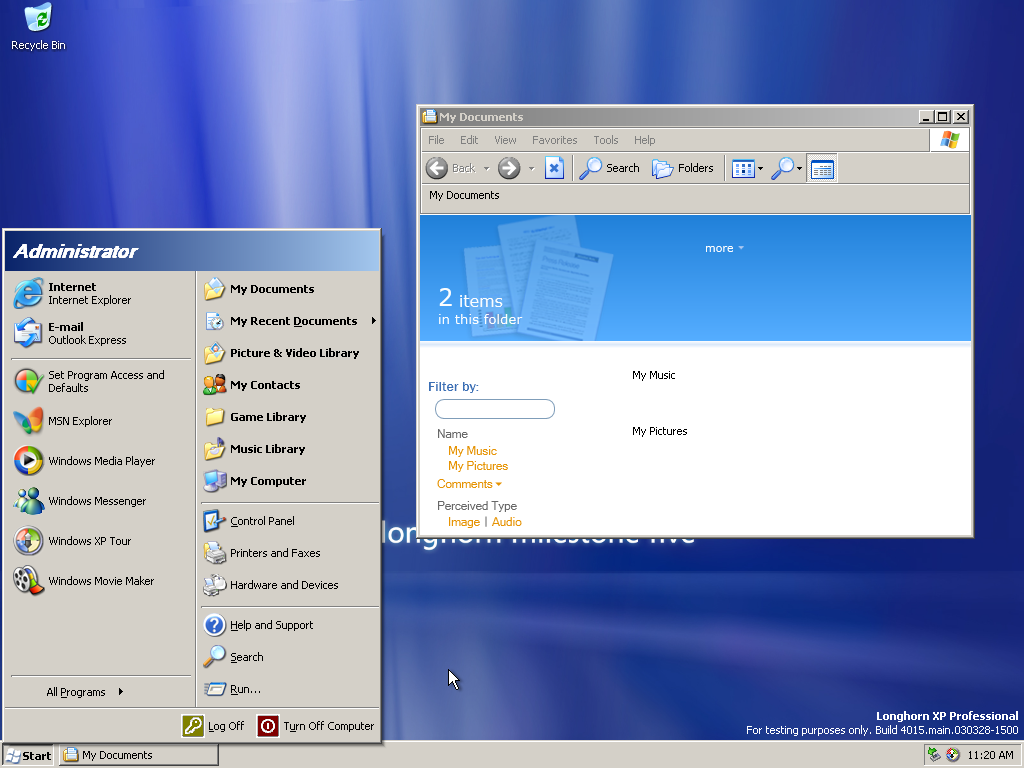Click the Start button on taskbar
This screenshot has height=768, width=1024.
click(x=28, y=755)
